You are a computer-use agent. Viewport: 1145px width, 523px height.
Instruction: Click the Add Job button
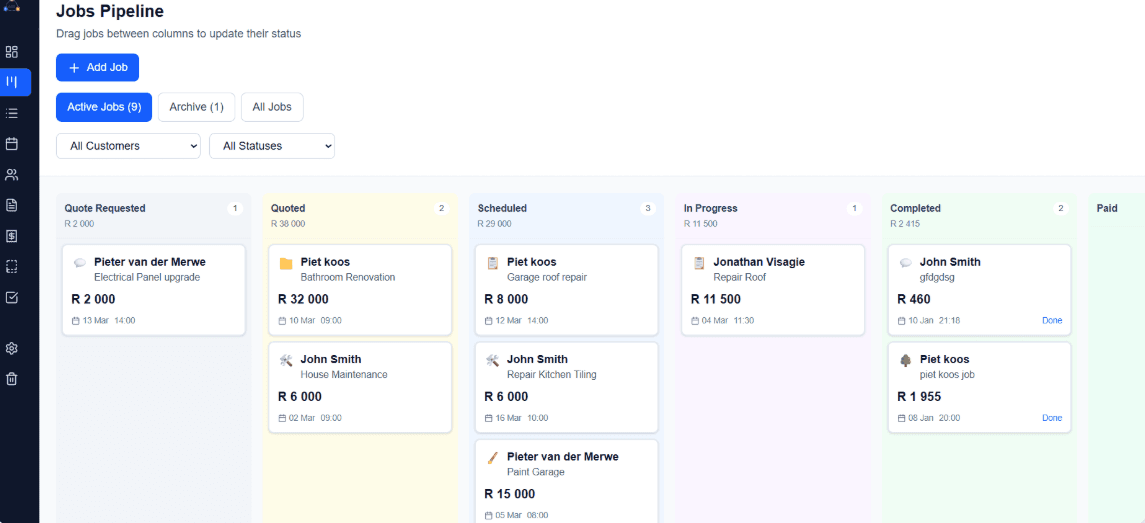tap(97, 67)
